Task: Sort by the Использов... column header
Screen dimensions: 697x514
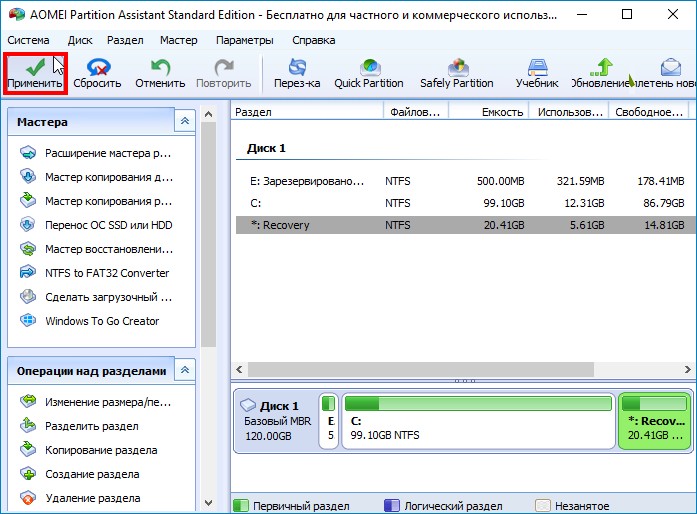Action: [x=569, y=112]
